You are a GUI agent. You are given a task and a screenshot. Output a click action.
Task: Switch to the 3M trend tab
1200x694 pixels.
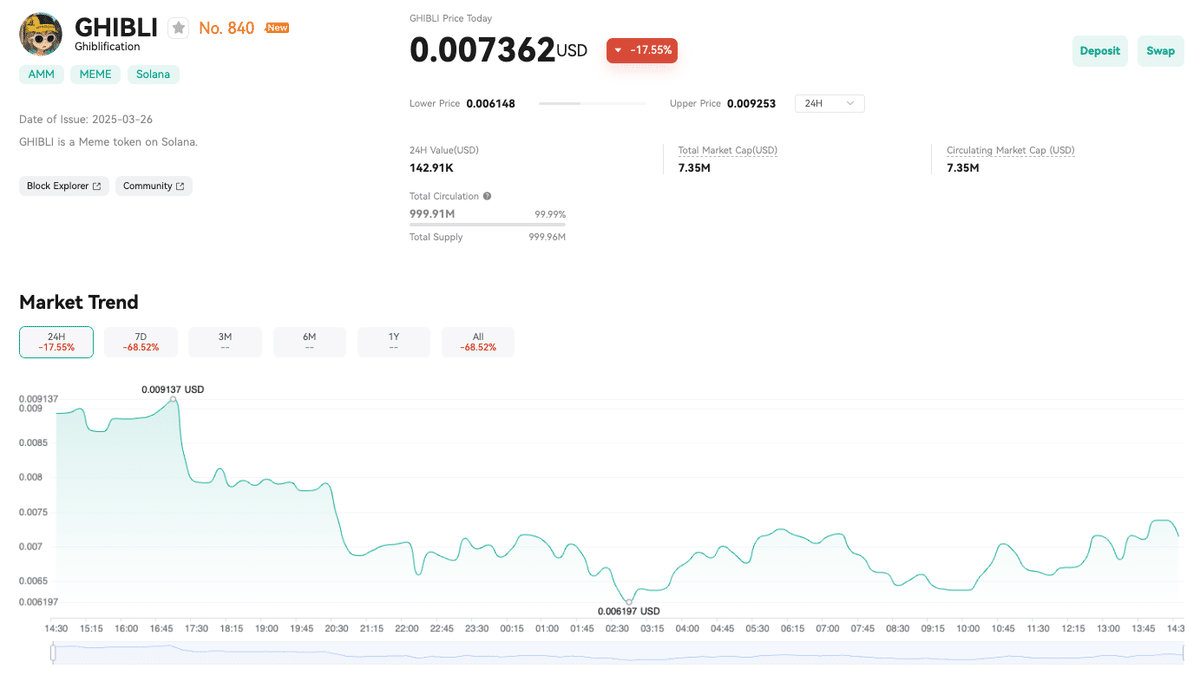tap(225, 342)
